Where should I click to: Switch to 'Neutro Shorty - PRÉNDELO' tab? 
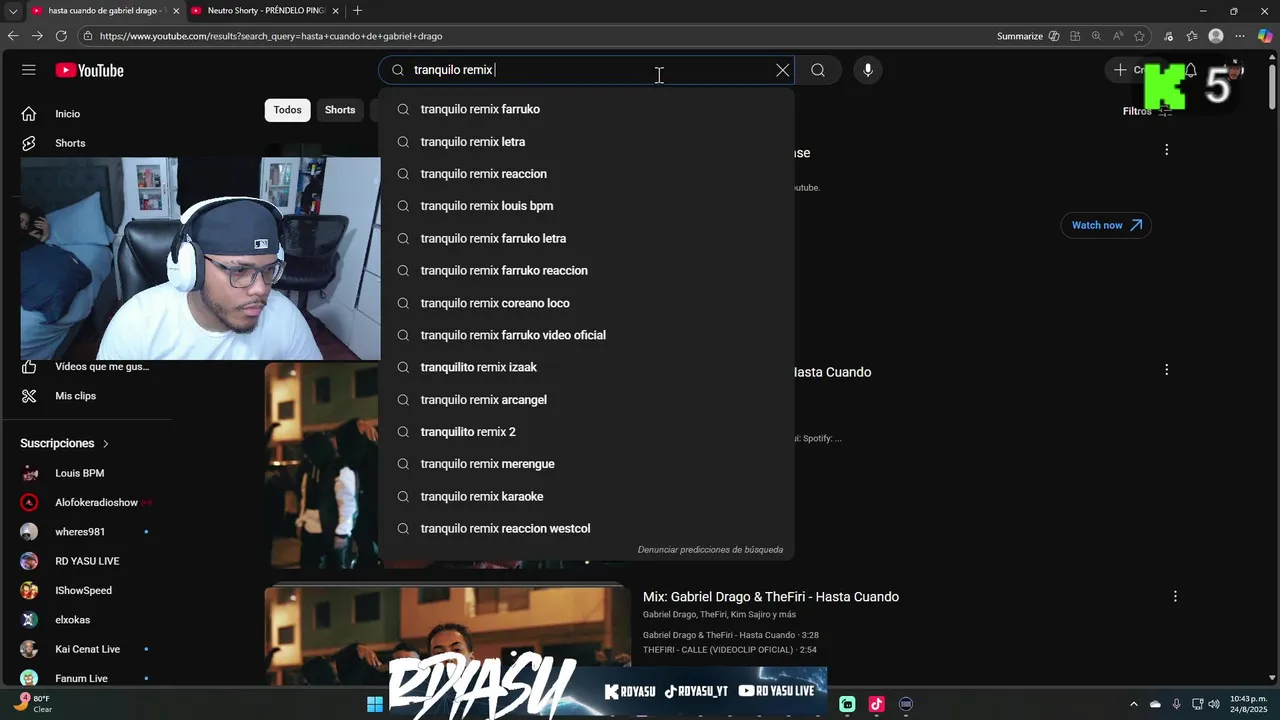click(x=265, y=11)
